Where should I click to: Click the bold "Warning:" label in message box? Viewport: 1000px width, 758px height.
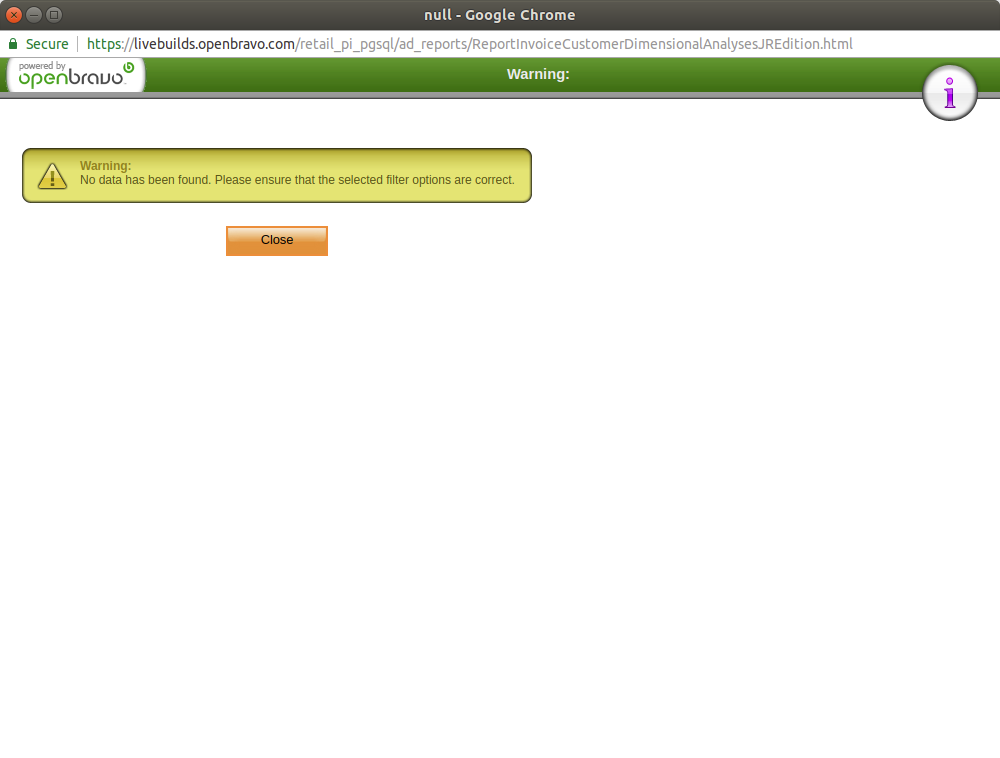[105, 166]
